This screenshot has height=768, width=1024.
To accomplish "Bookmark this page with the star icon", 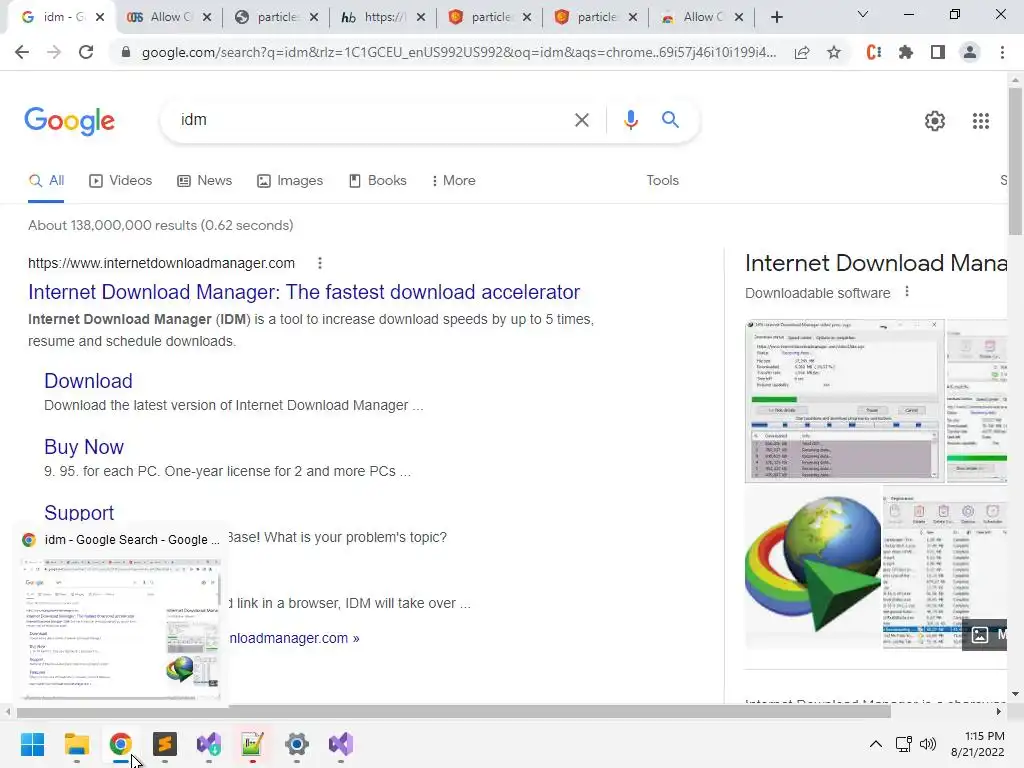I will [834, 52].
